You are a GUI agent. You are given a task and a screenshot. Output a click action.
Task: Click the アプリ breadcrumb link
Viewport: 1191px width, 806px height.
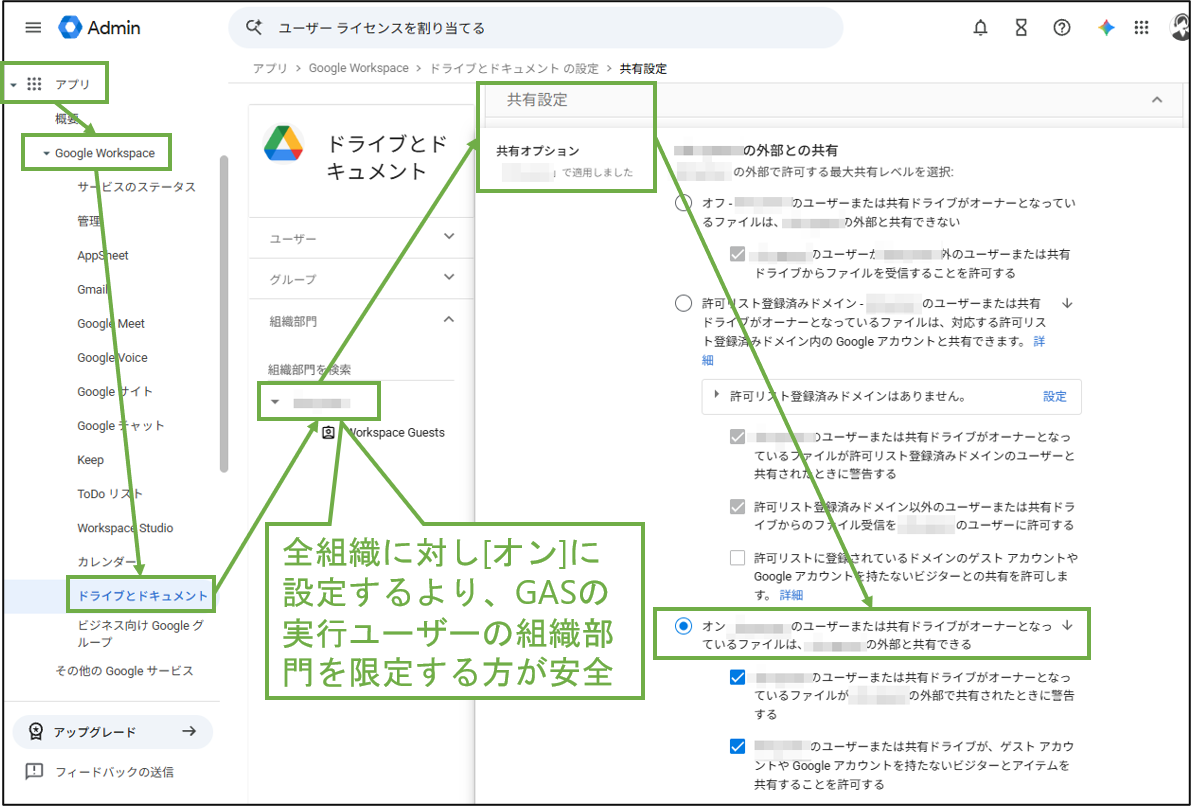click(270, 68)
